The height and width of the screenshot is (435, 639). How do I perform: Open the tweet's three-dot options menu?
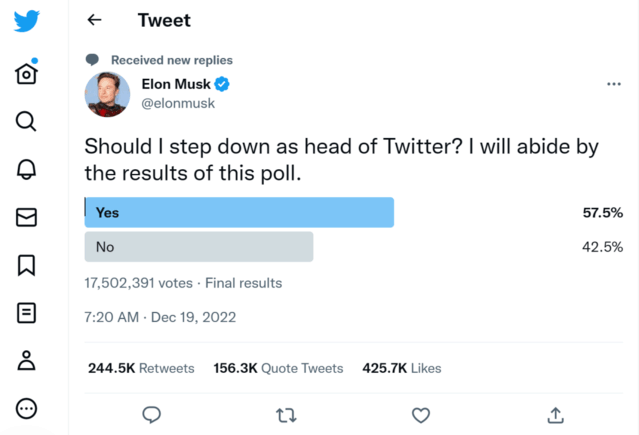point(614,84)
